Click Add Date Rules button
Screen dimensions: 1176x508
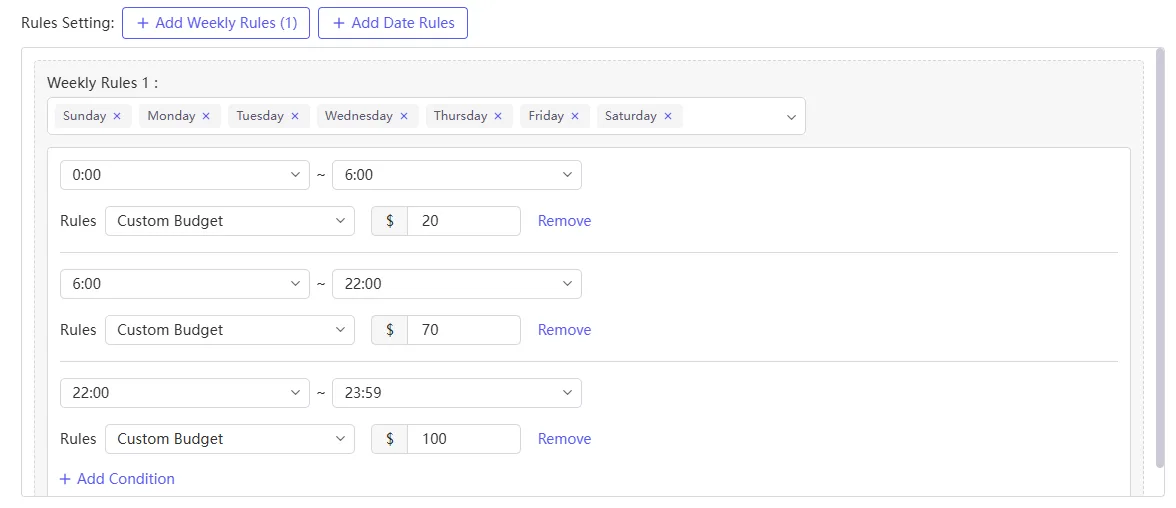pos(393,23)
